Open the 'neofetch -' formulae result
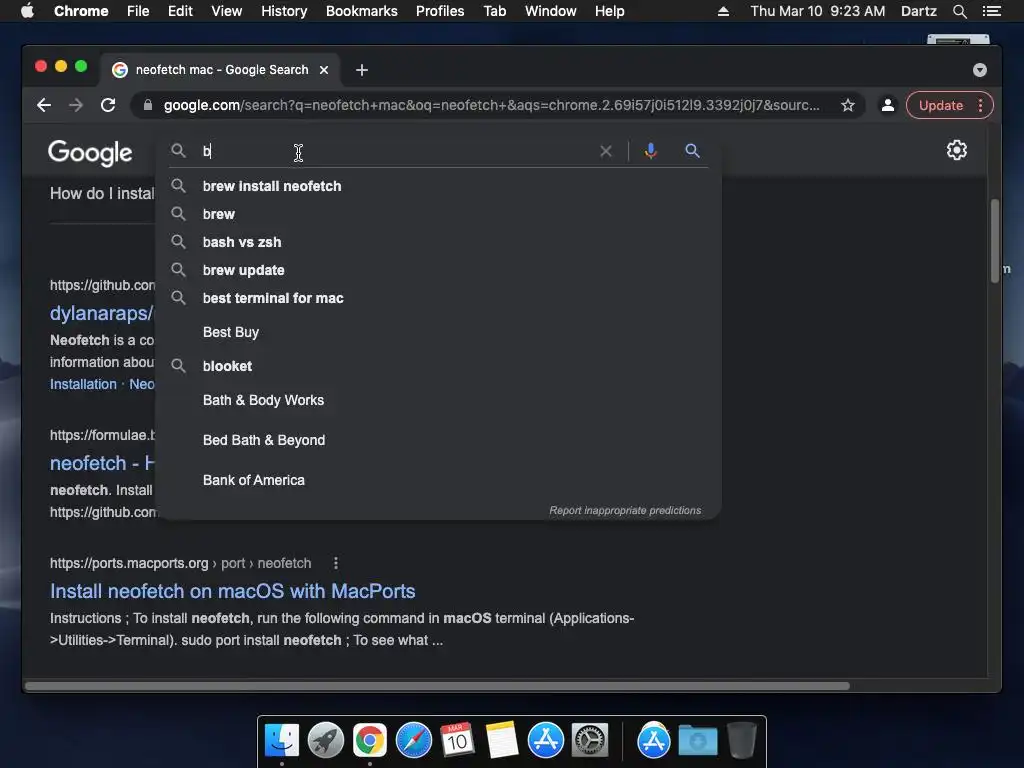This screenshot has height=768, width=1024. pos(102,463)
